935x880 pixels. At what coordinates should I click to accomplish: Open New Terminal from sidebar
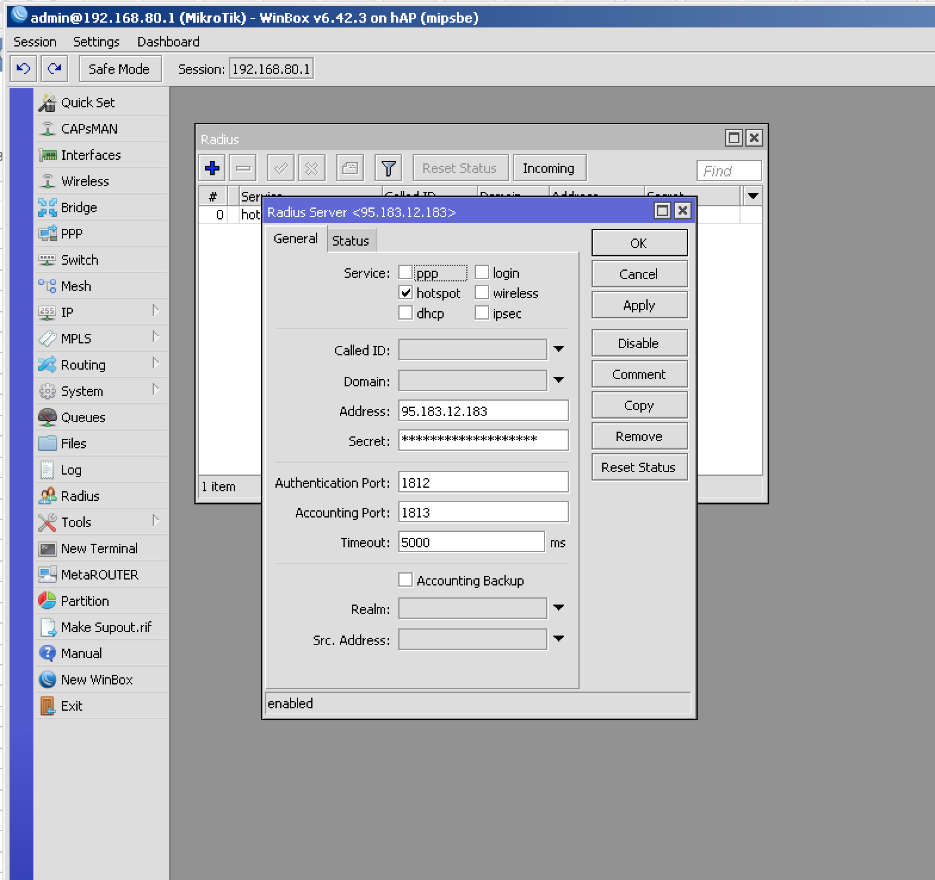point(101,549)
